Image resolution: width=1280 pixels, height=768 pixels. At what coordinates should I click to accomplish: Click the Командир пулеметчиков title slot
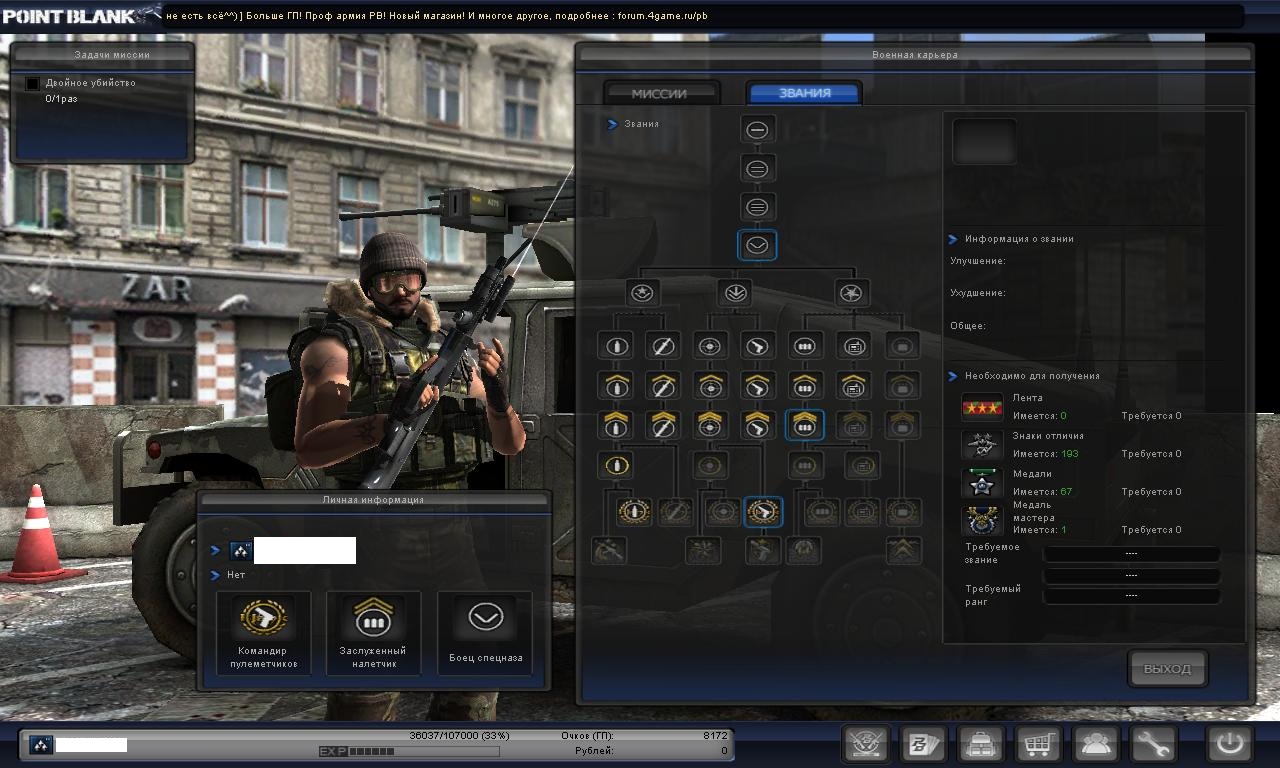pos(263,632)
